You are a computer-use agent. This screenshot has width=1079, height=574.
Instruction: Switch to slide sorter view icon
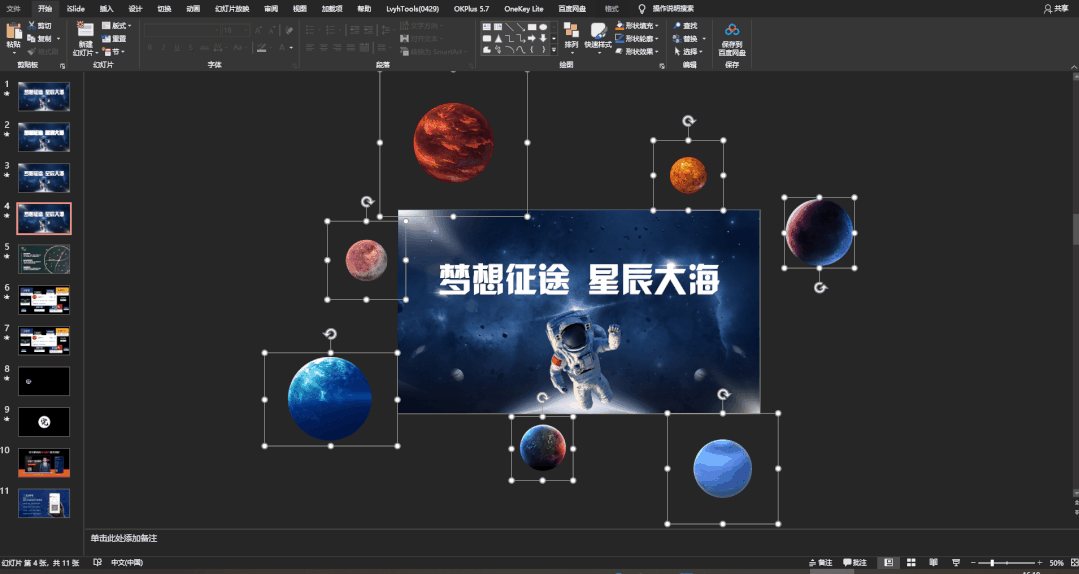pyautogui.click(x=911, y=563)
